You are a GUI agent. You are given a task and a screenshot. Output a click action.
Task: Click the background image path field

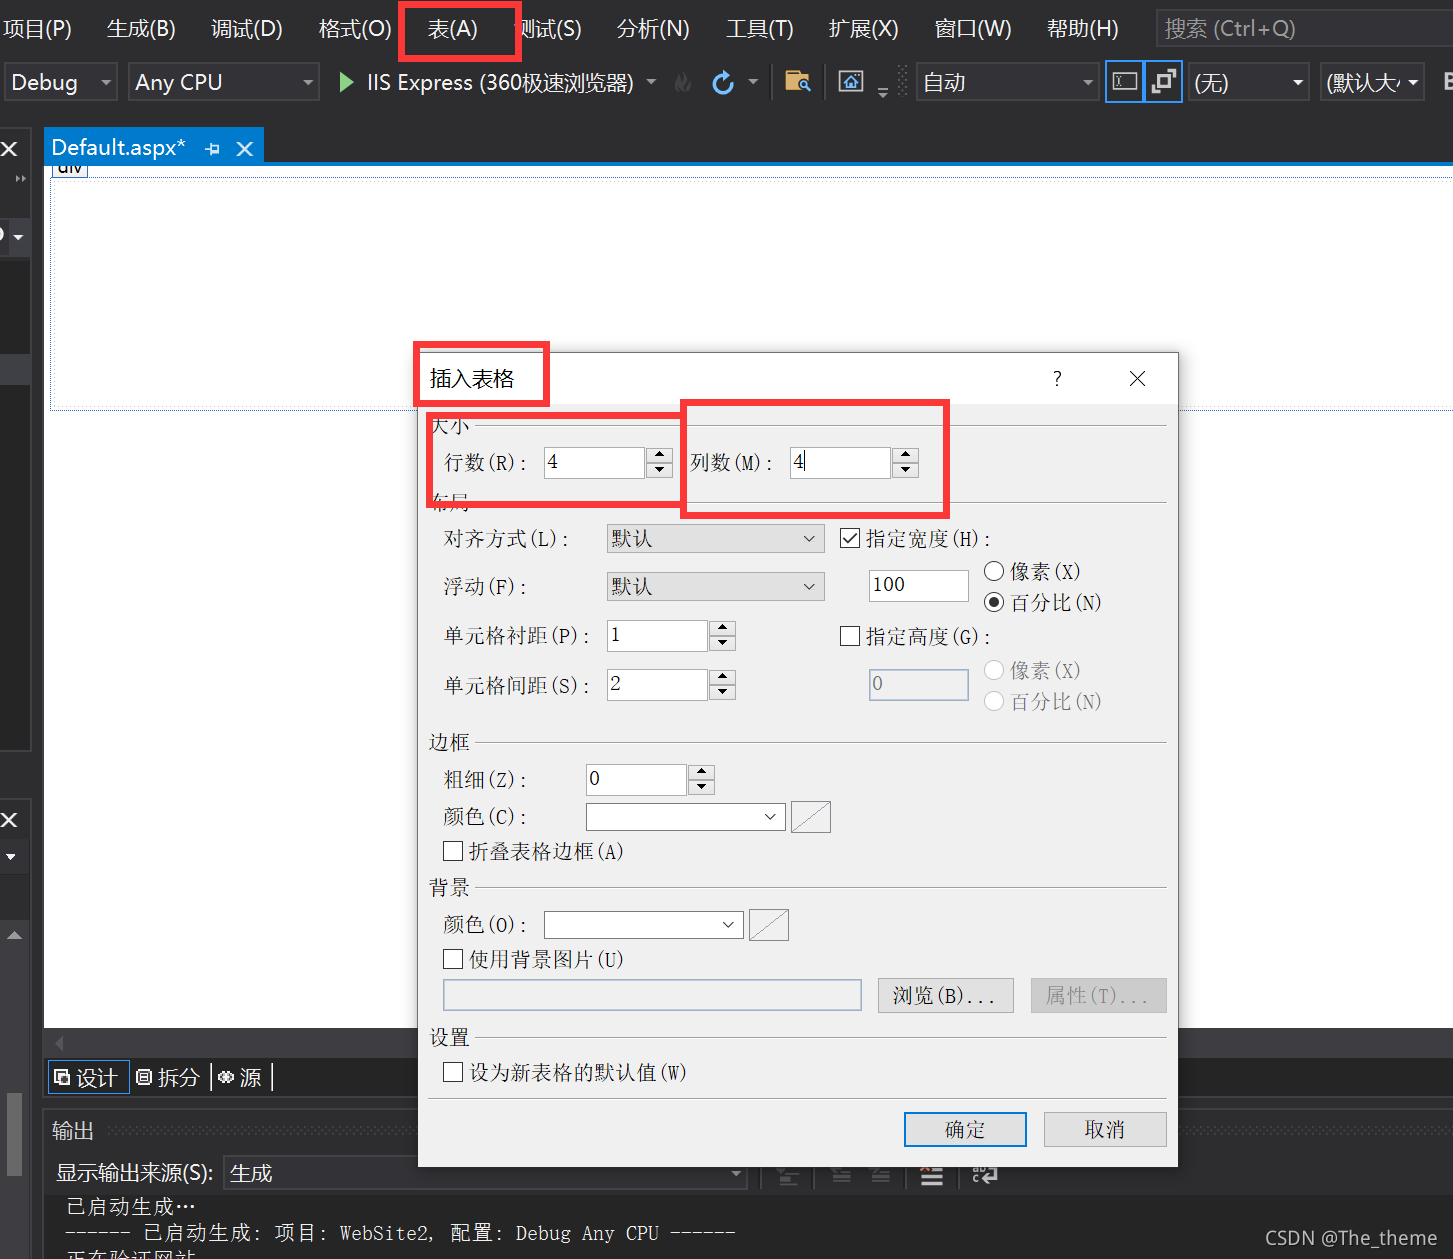652,995
